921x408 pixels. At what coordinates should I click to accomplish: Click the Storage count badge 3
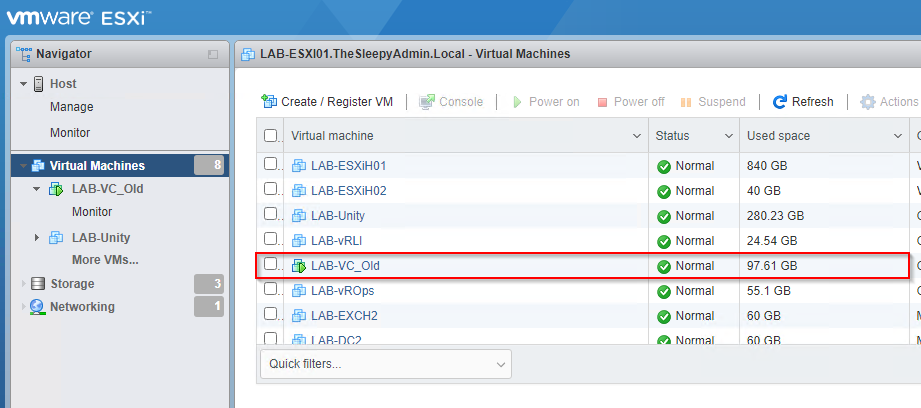[209, 284]
